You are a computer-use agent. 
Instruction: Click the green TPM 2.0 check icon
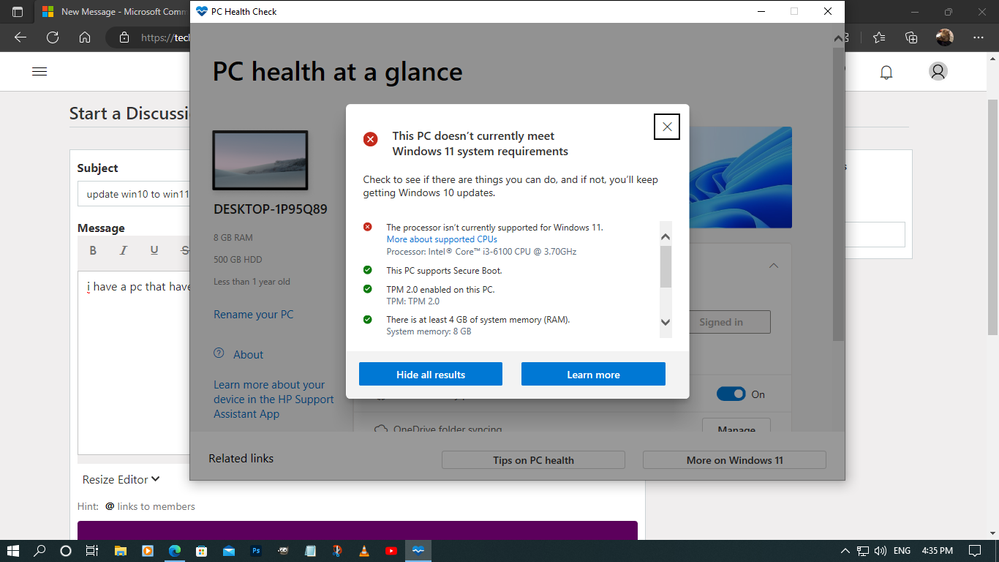pos(368,289)
